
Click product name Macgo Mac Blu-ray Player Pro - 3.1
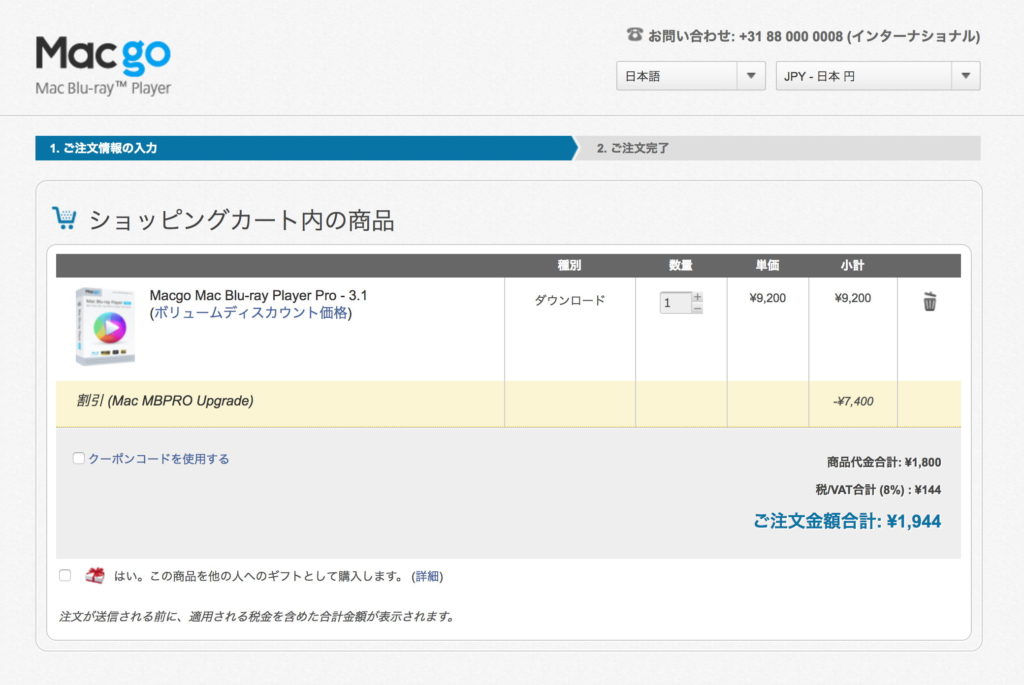[259, 295]
